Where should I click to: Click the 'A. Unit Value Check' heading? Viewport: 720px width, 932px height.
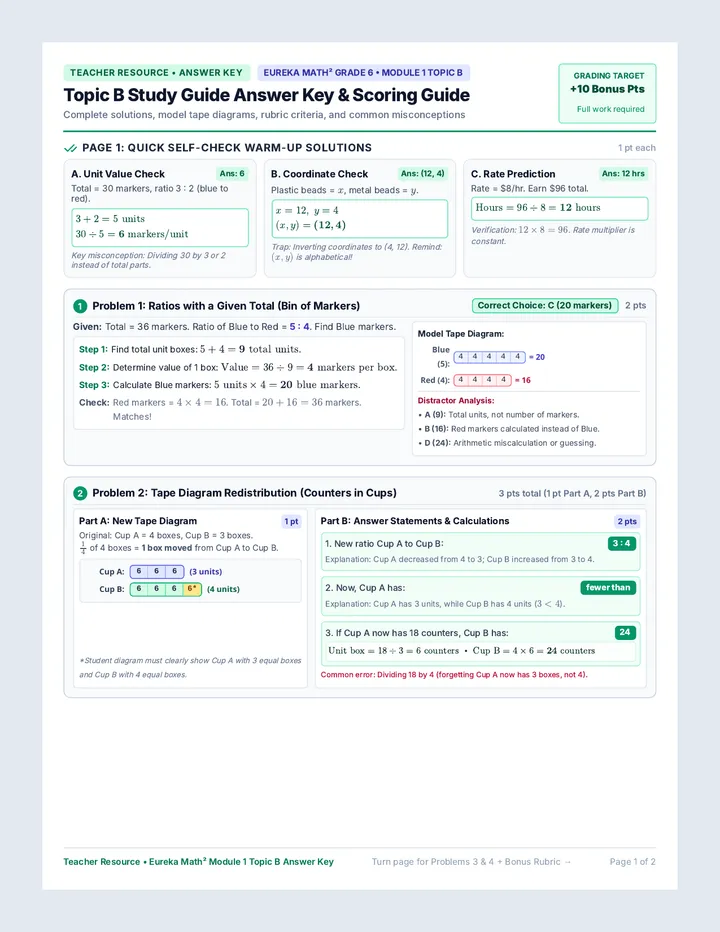click(118, 174)
